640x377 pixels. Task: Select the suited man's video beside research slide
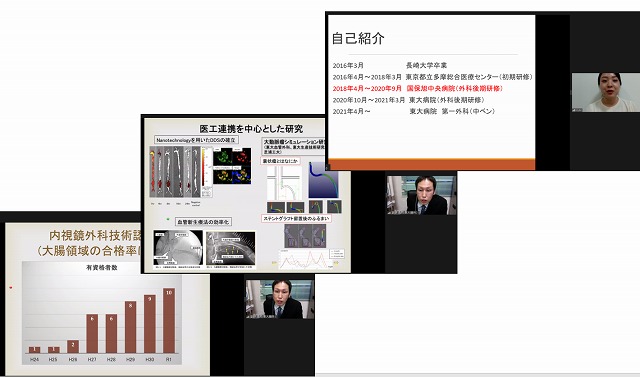421,195
